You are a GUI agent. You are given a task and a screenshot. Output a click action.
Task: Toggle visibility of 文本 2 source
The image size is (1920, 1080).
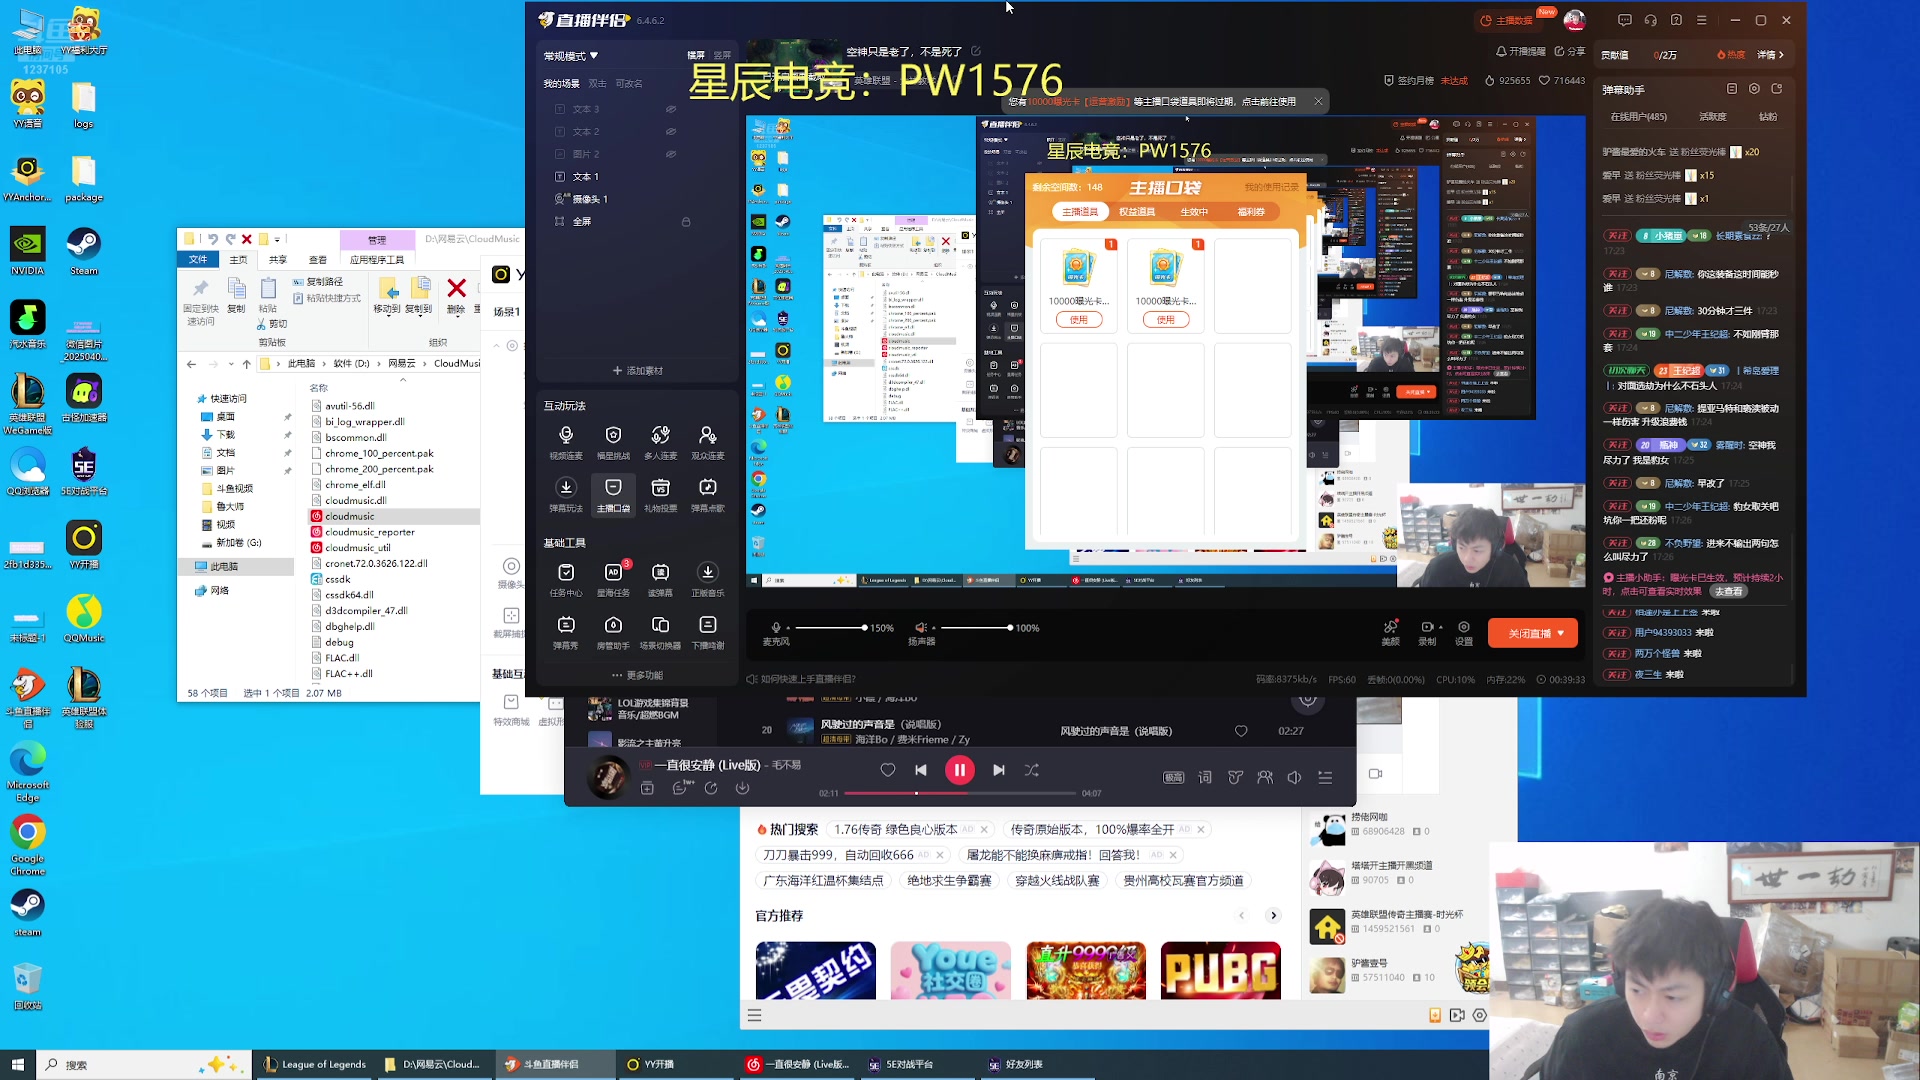(671, 131)
